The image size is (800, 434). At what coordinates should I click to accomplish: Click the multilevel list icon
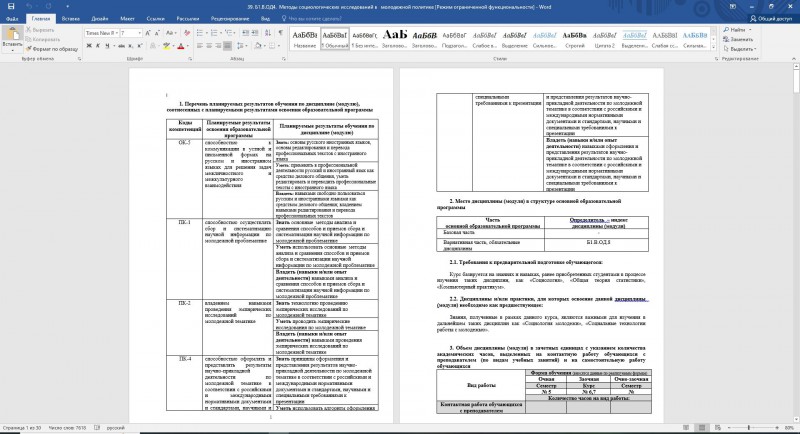coord(230,33)
